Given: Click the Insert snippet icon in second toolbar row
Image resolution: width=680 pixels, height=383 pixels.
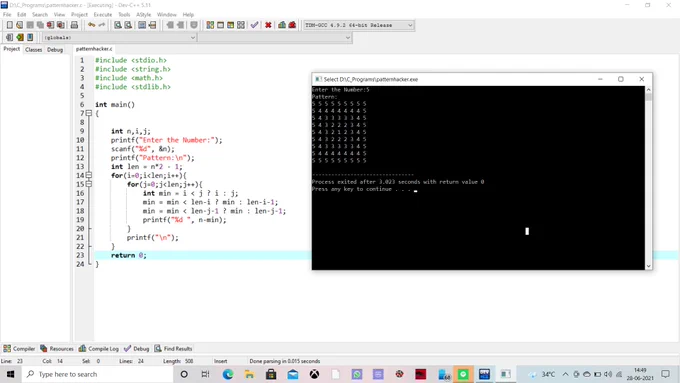Looking at the screenshot, I should (x=9, y=37).
